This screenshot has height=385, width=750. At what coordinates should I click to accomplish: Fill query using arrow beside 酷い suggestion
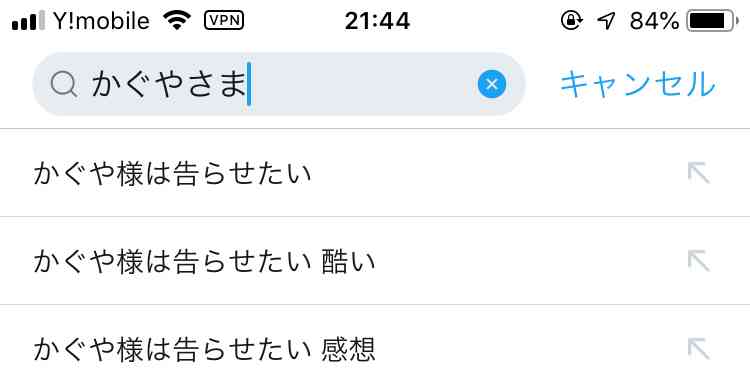coord(698,261)
